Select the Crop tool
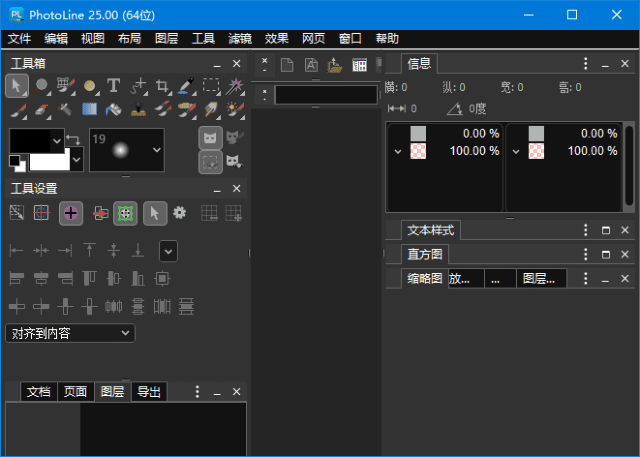Screen dimensions: 640x457 162,86
